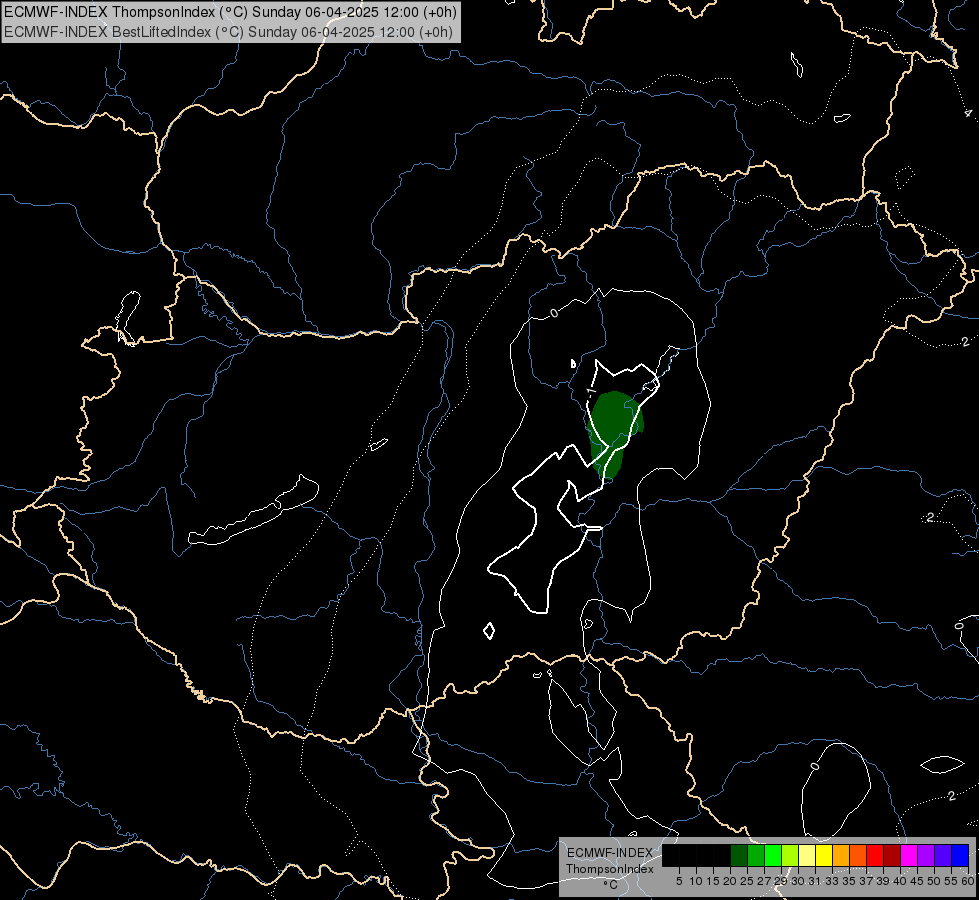Select the pale yellow 30–31 legend swatch
Viewport: 979px width, 900px height.
[x=807, y=855]
